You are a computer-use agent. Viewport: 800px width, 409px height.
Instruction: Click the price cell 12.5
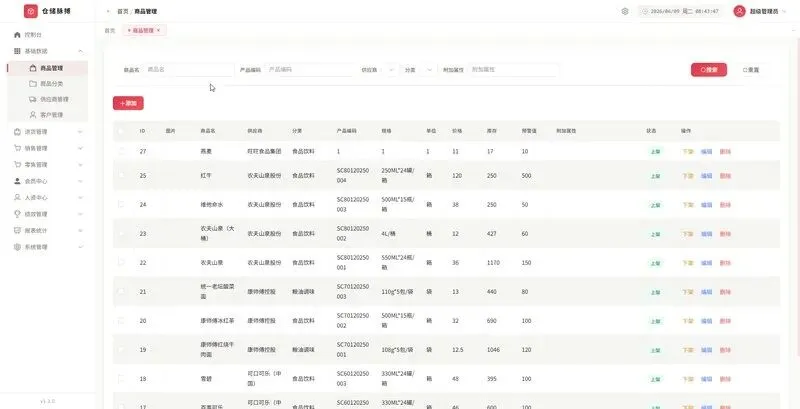coord(458,350)
